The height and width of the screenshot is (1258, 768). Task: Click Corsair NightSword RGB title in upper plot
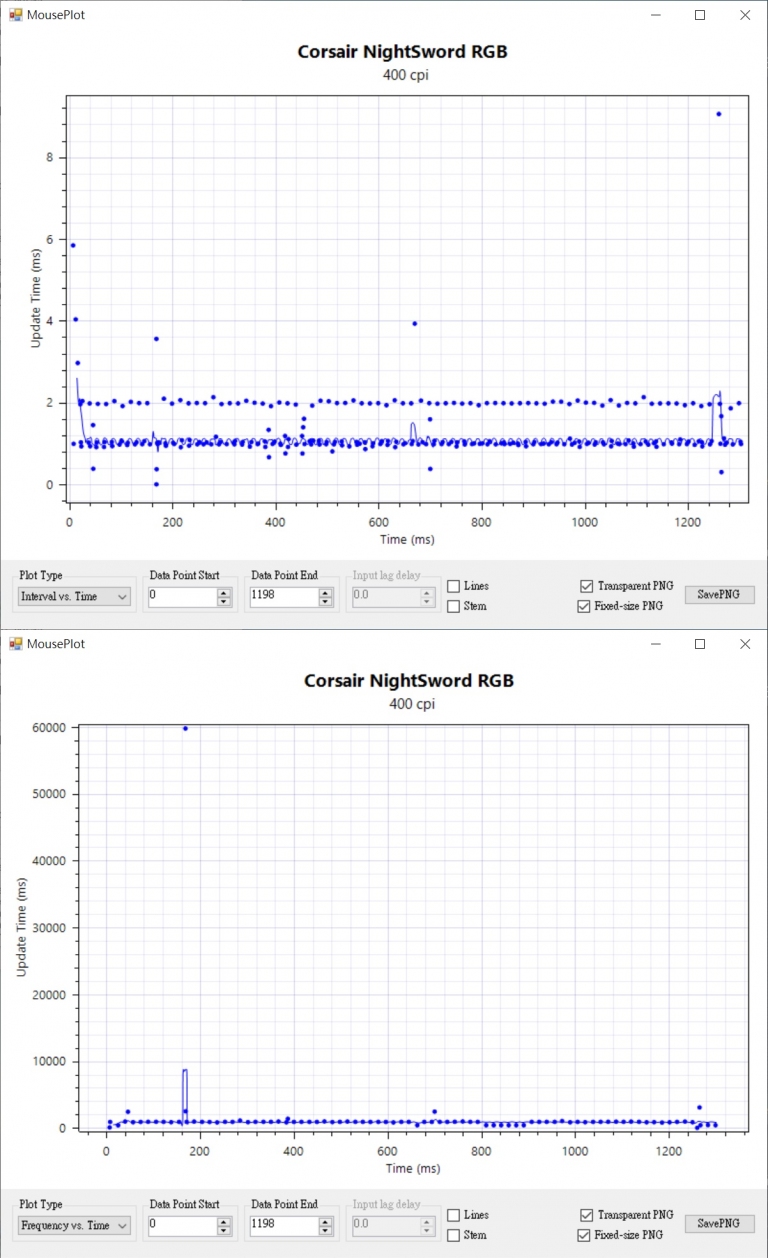coord(402,52)
